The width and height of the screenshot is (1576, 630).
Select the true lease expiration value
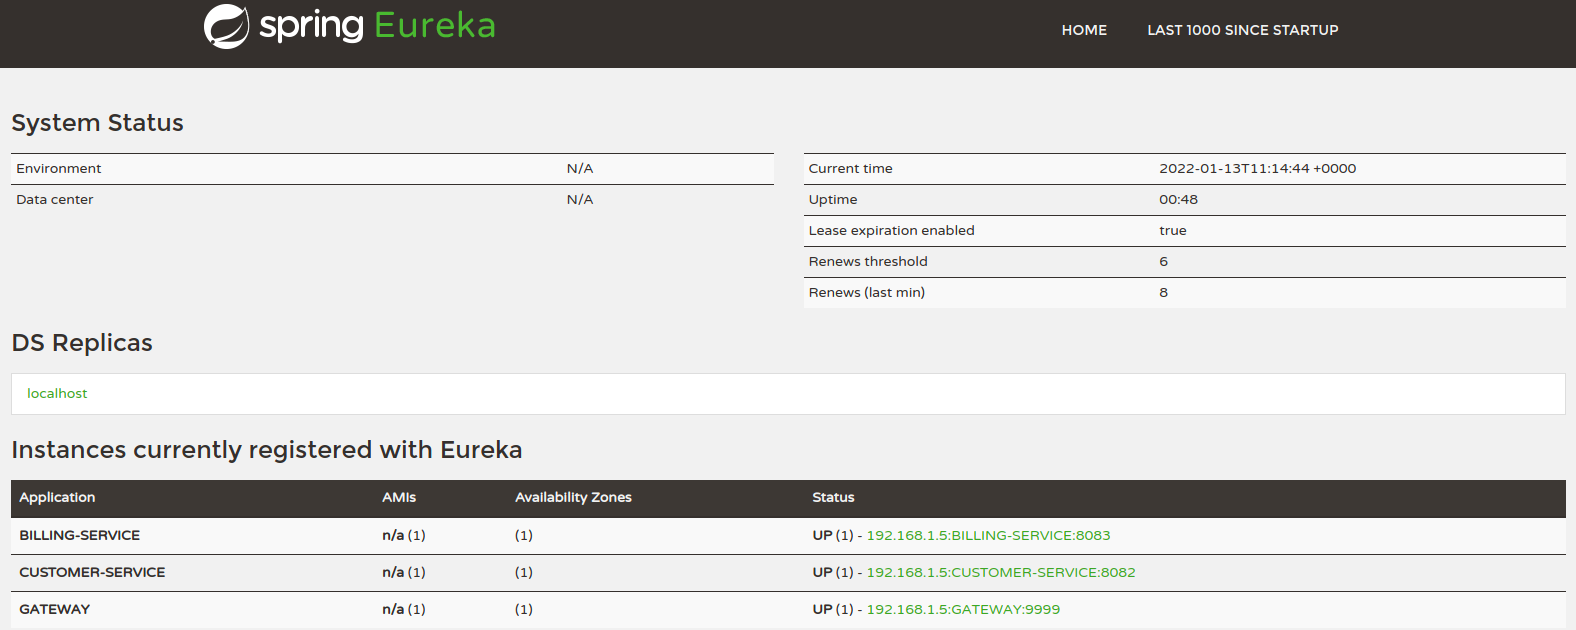(x=1173, y=231)
